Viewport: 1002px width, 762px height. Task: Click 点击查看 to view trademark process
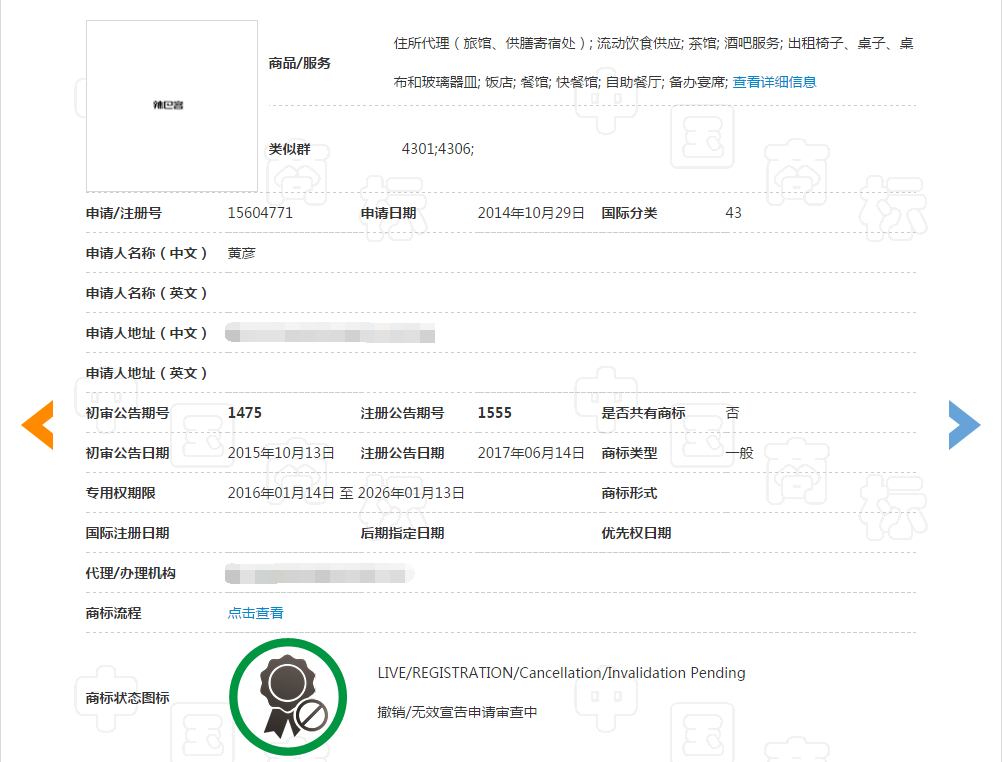click(254, 611)
